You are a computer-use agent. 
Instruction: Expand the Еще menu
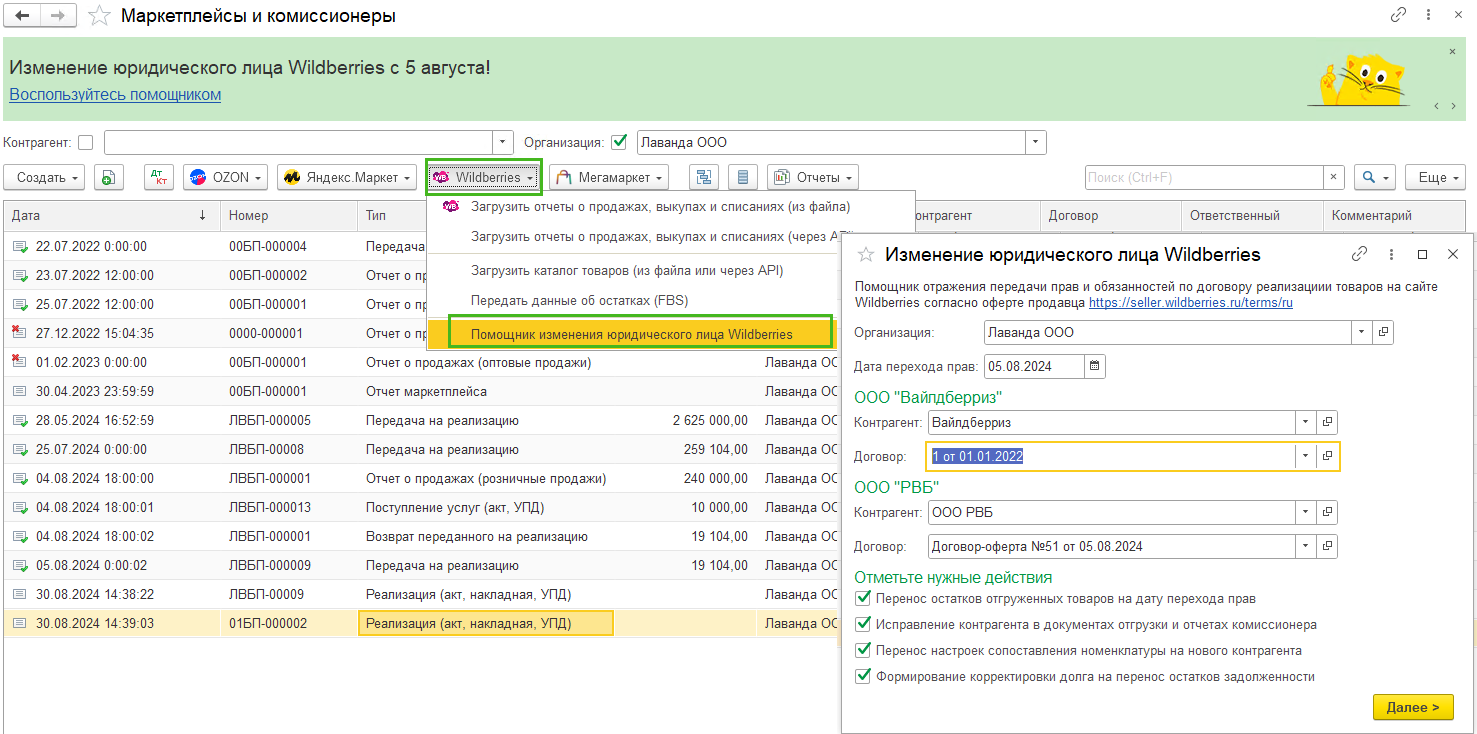(x=1435, y=177)
